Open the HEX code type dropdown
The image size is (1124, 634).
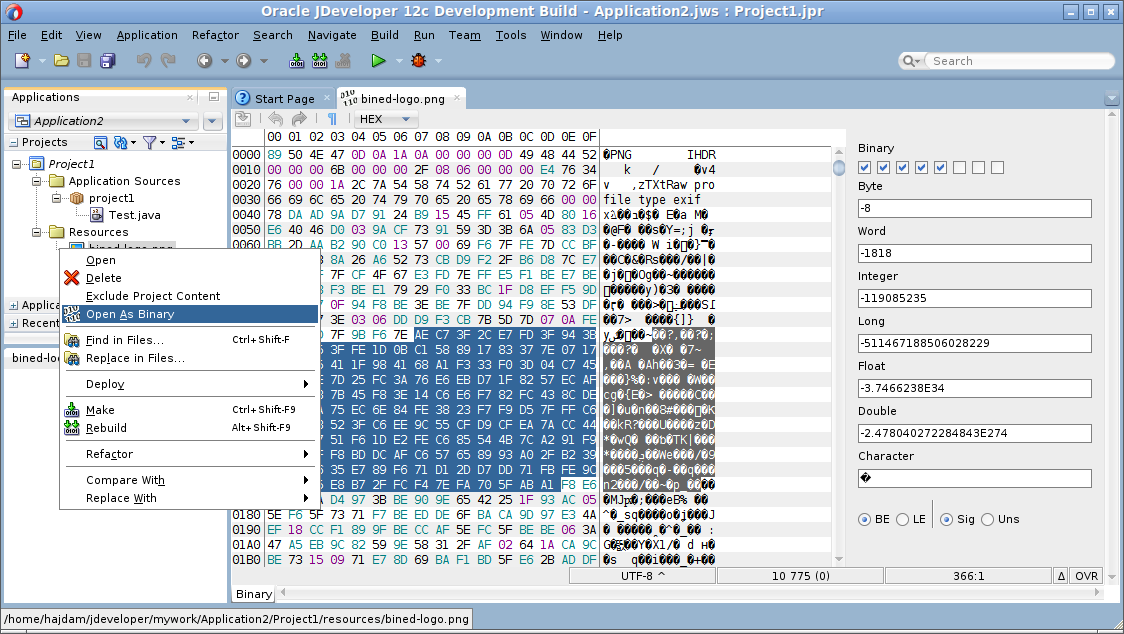pos(385,119)
